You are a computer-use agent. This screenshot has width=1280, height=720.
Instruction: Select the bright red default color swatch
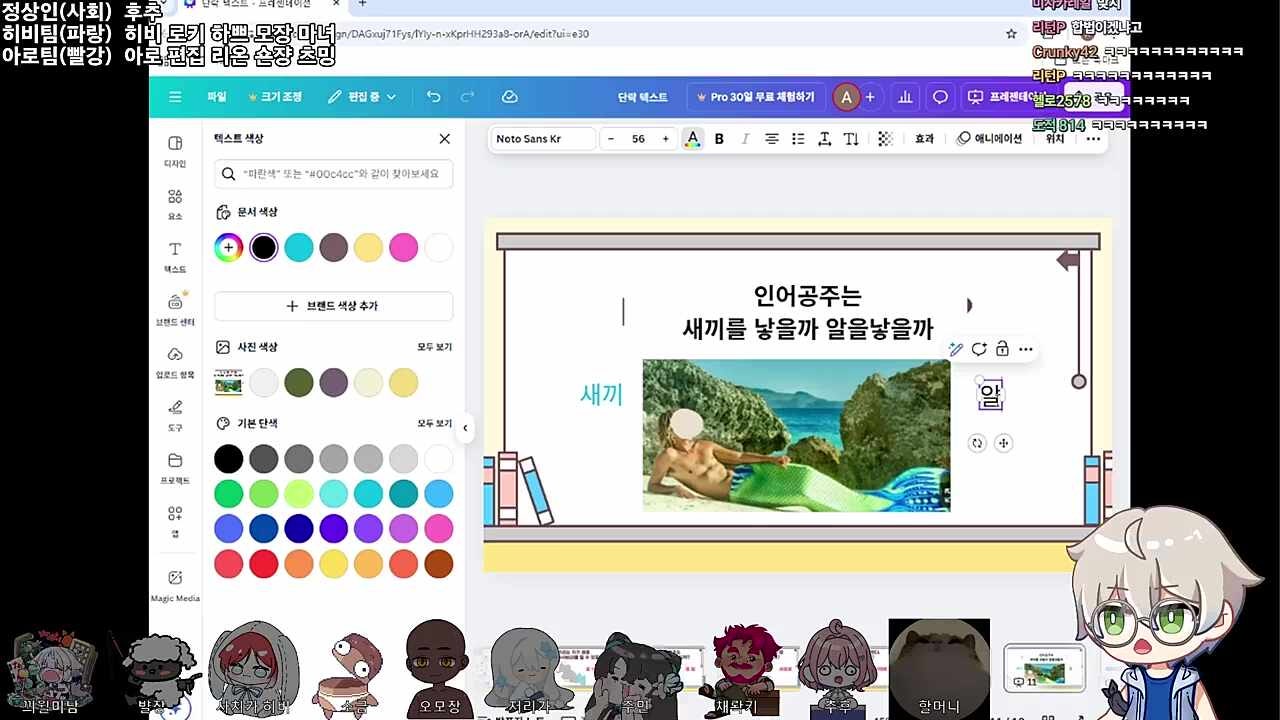pyautogui.click(x=263, y=564)
